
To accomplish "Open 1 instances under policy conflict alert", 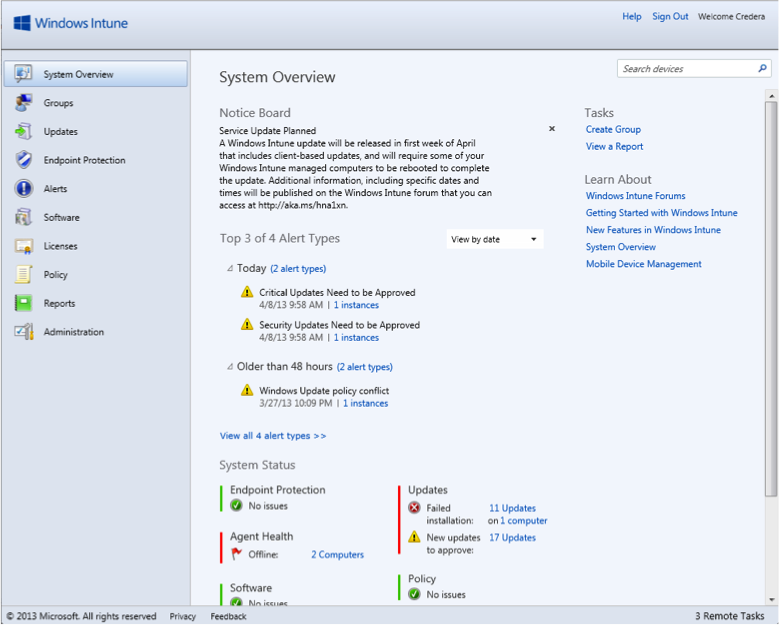I will (x=365, y=403).
